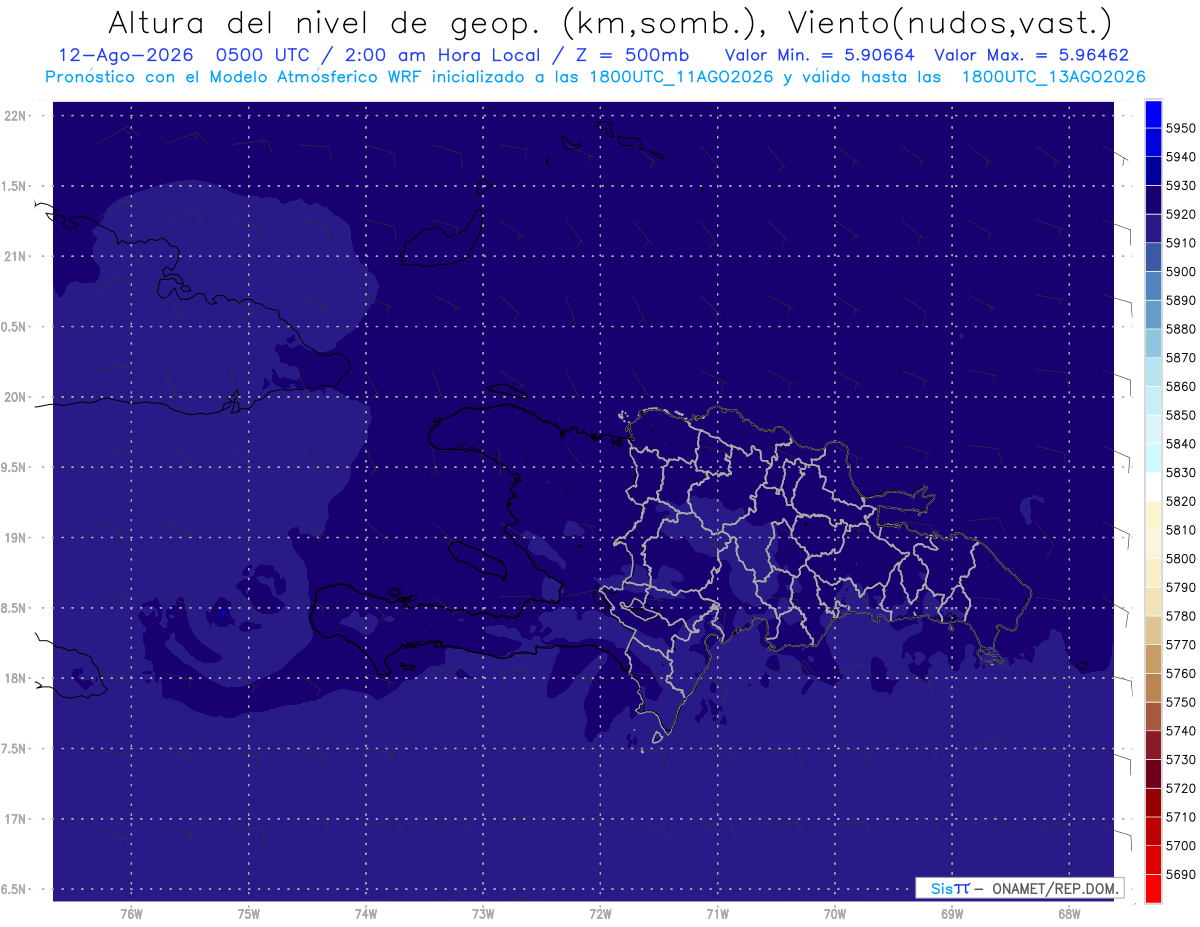
Task: Click the white swatch between 5830 and 5820
Action: [1153, 486]
